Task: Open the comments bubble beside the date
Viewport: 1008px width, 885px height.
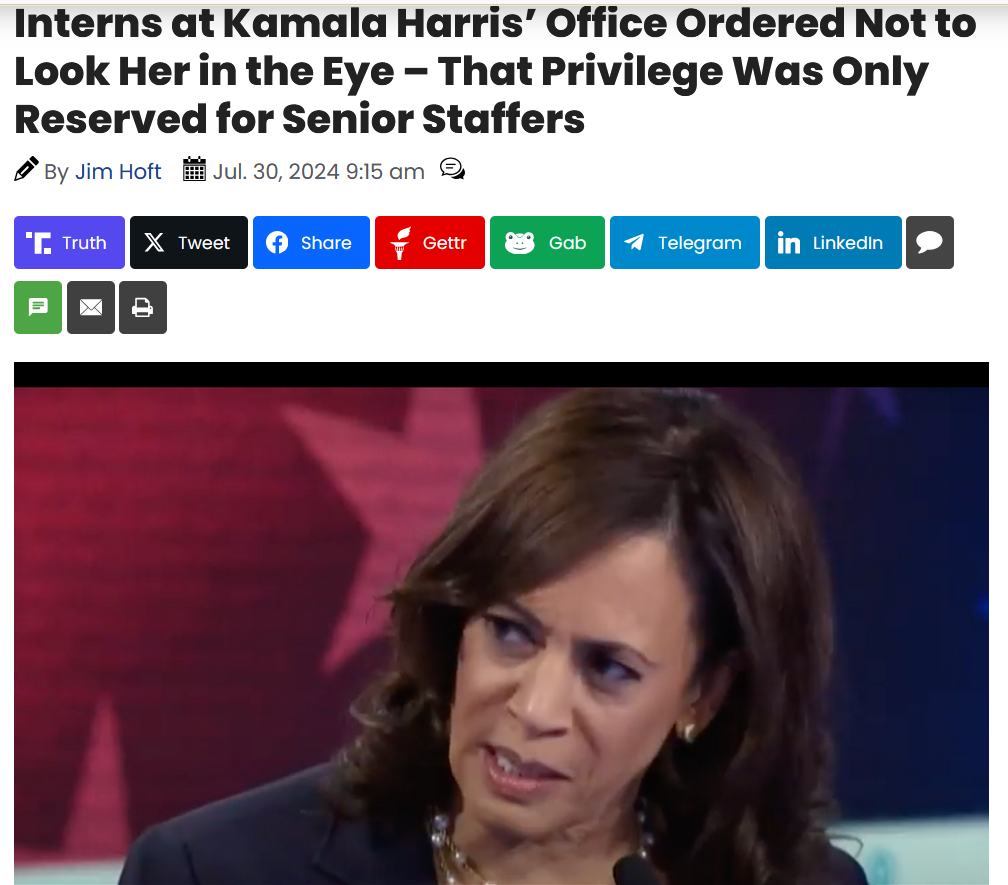Action: click(x=453, y=169)
